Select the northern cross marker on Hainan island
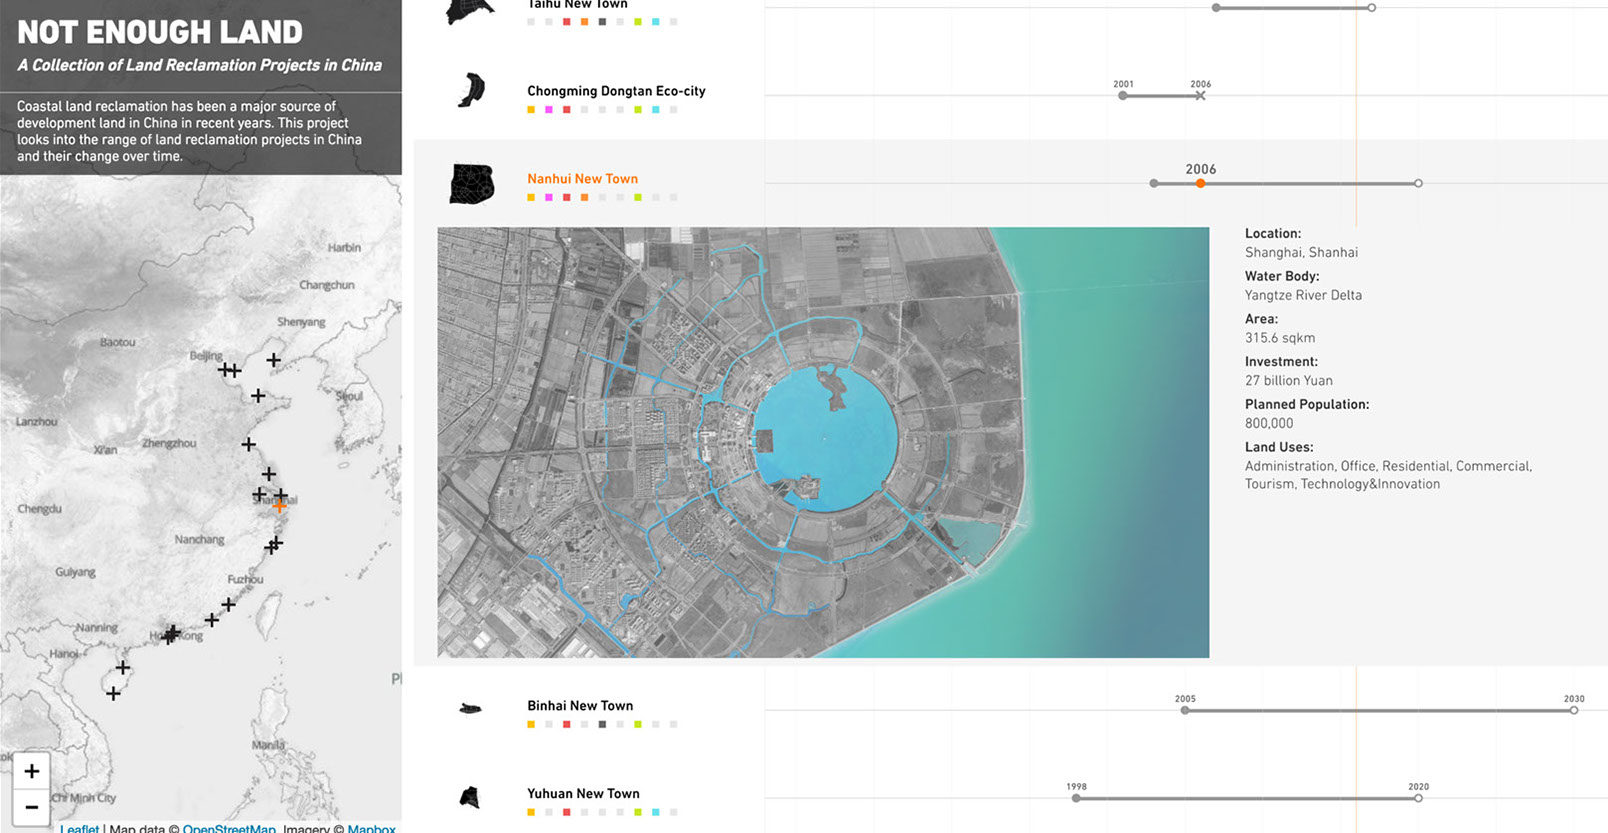1608x833 pixels. pyautogui.click(x=122, y=667)
